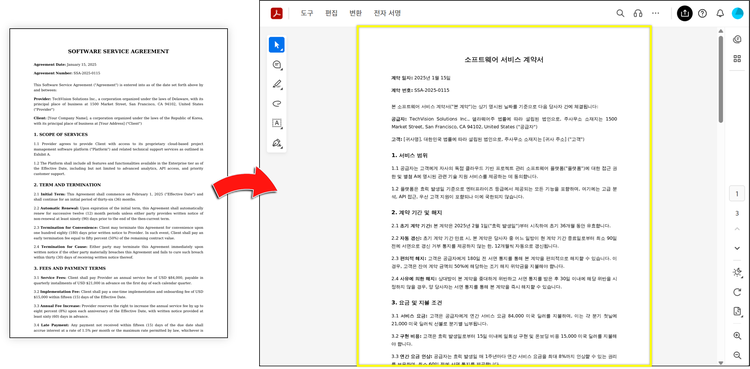
Task: Open the sun display settings icon
Action: tap(737, 272)
